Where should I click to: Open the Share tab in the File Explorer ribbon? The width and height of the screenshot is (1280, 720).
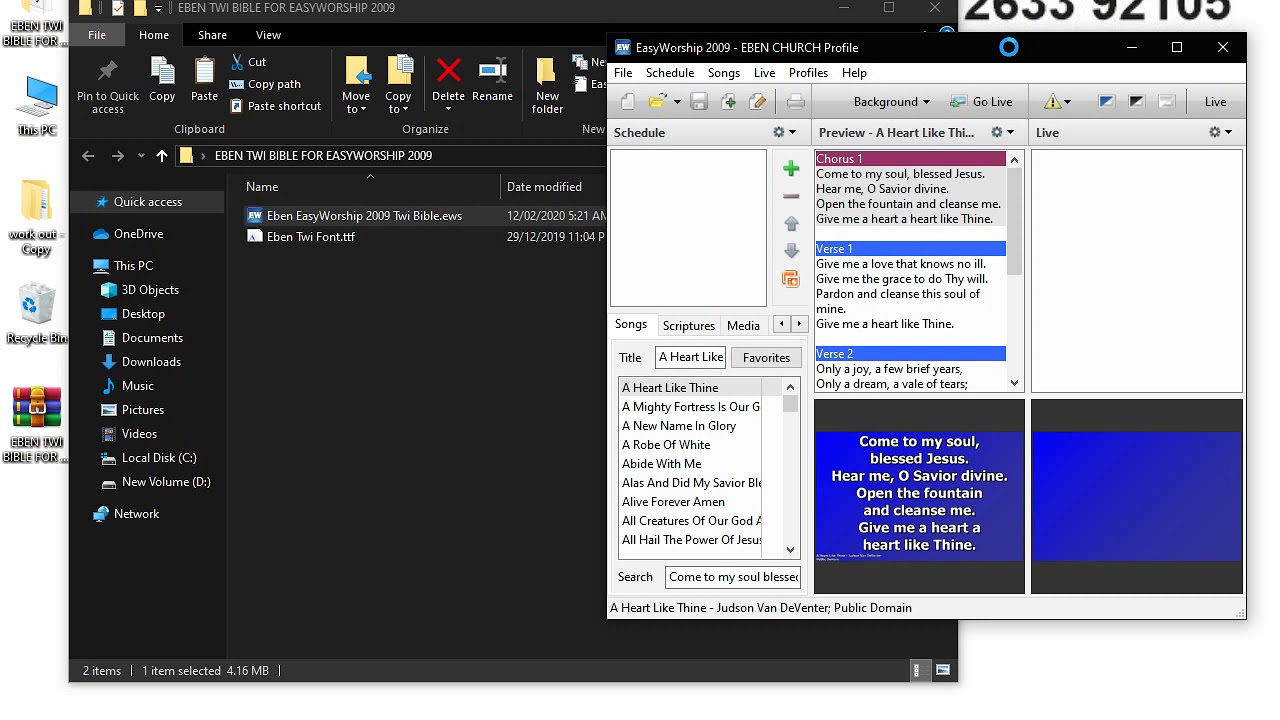(x=212, y=35)
